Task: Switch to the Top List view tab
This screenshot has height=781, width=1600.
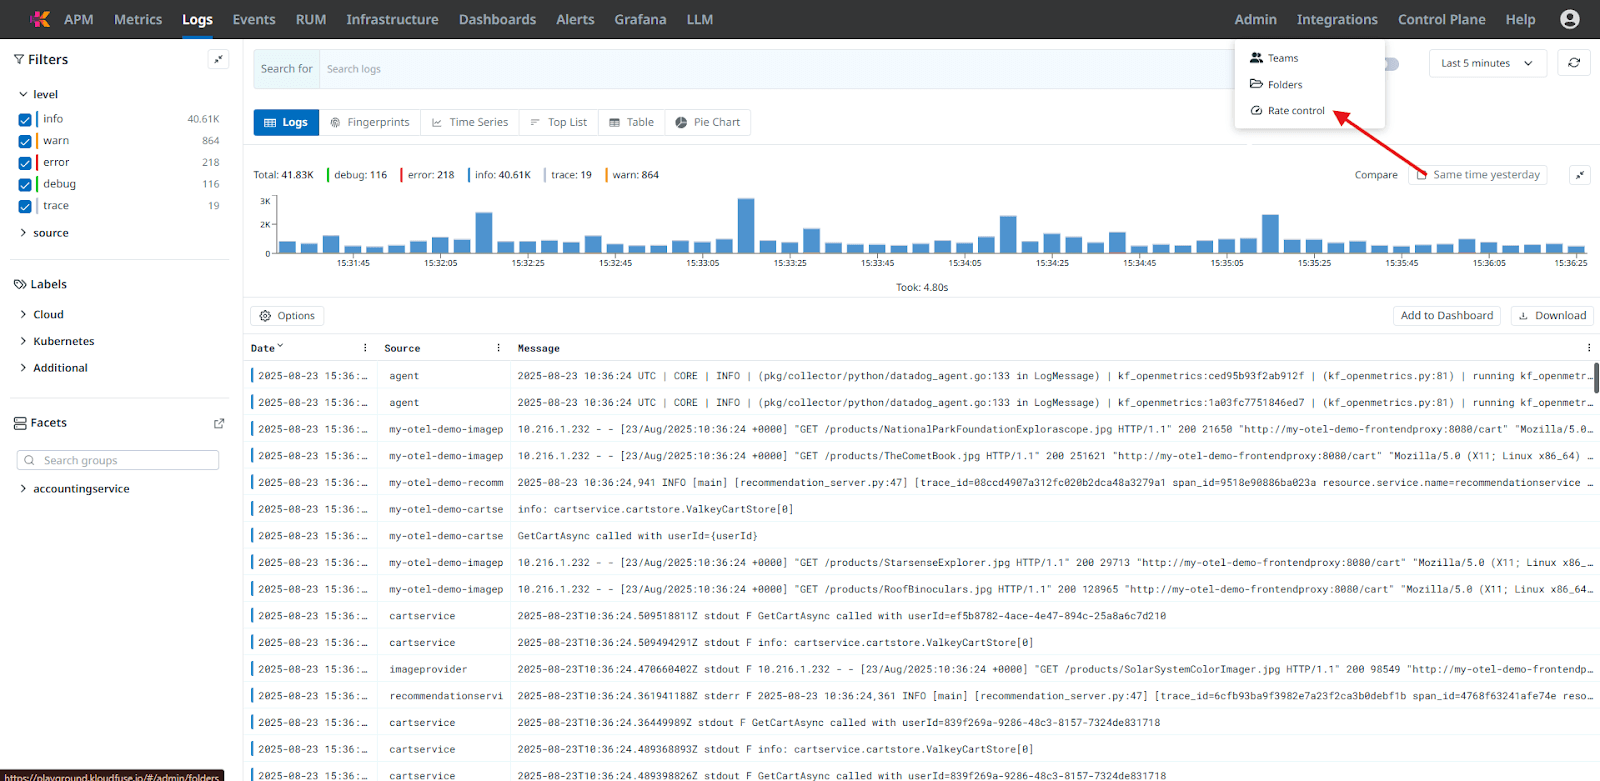Action: pos(559,122)
